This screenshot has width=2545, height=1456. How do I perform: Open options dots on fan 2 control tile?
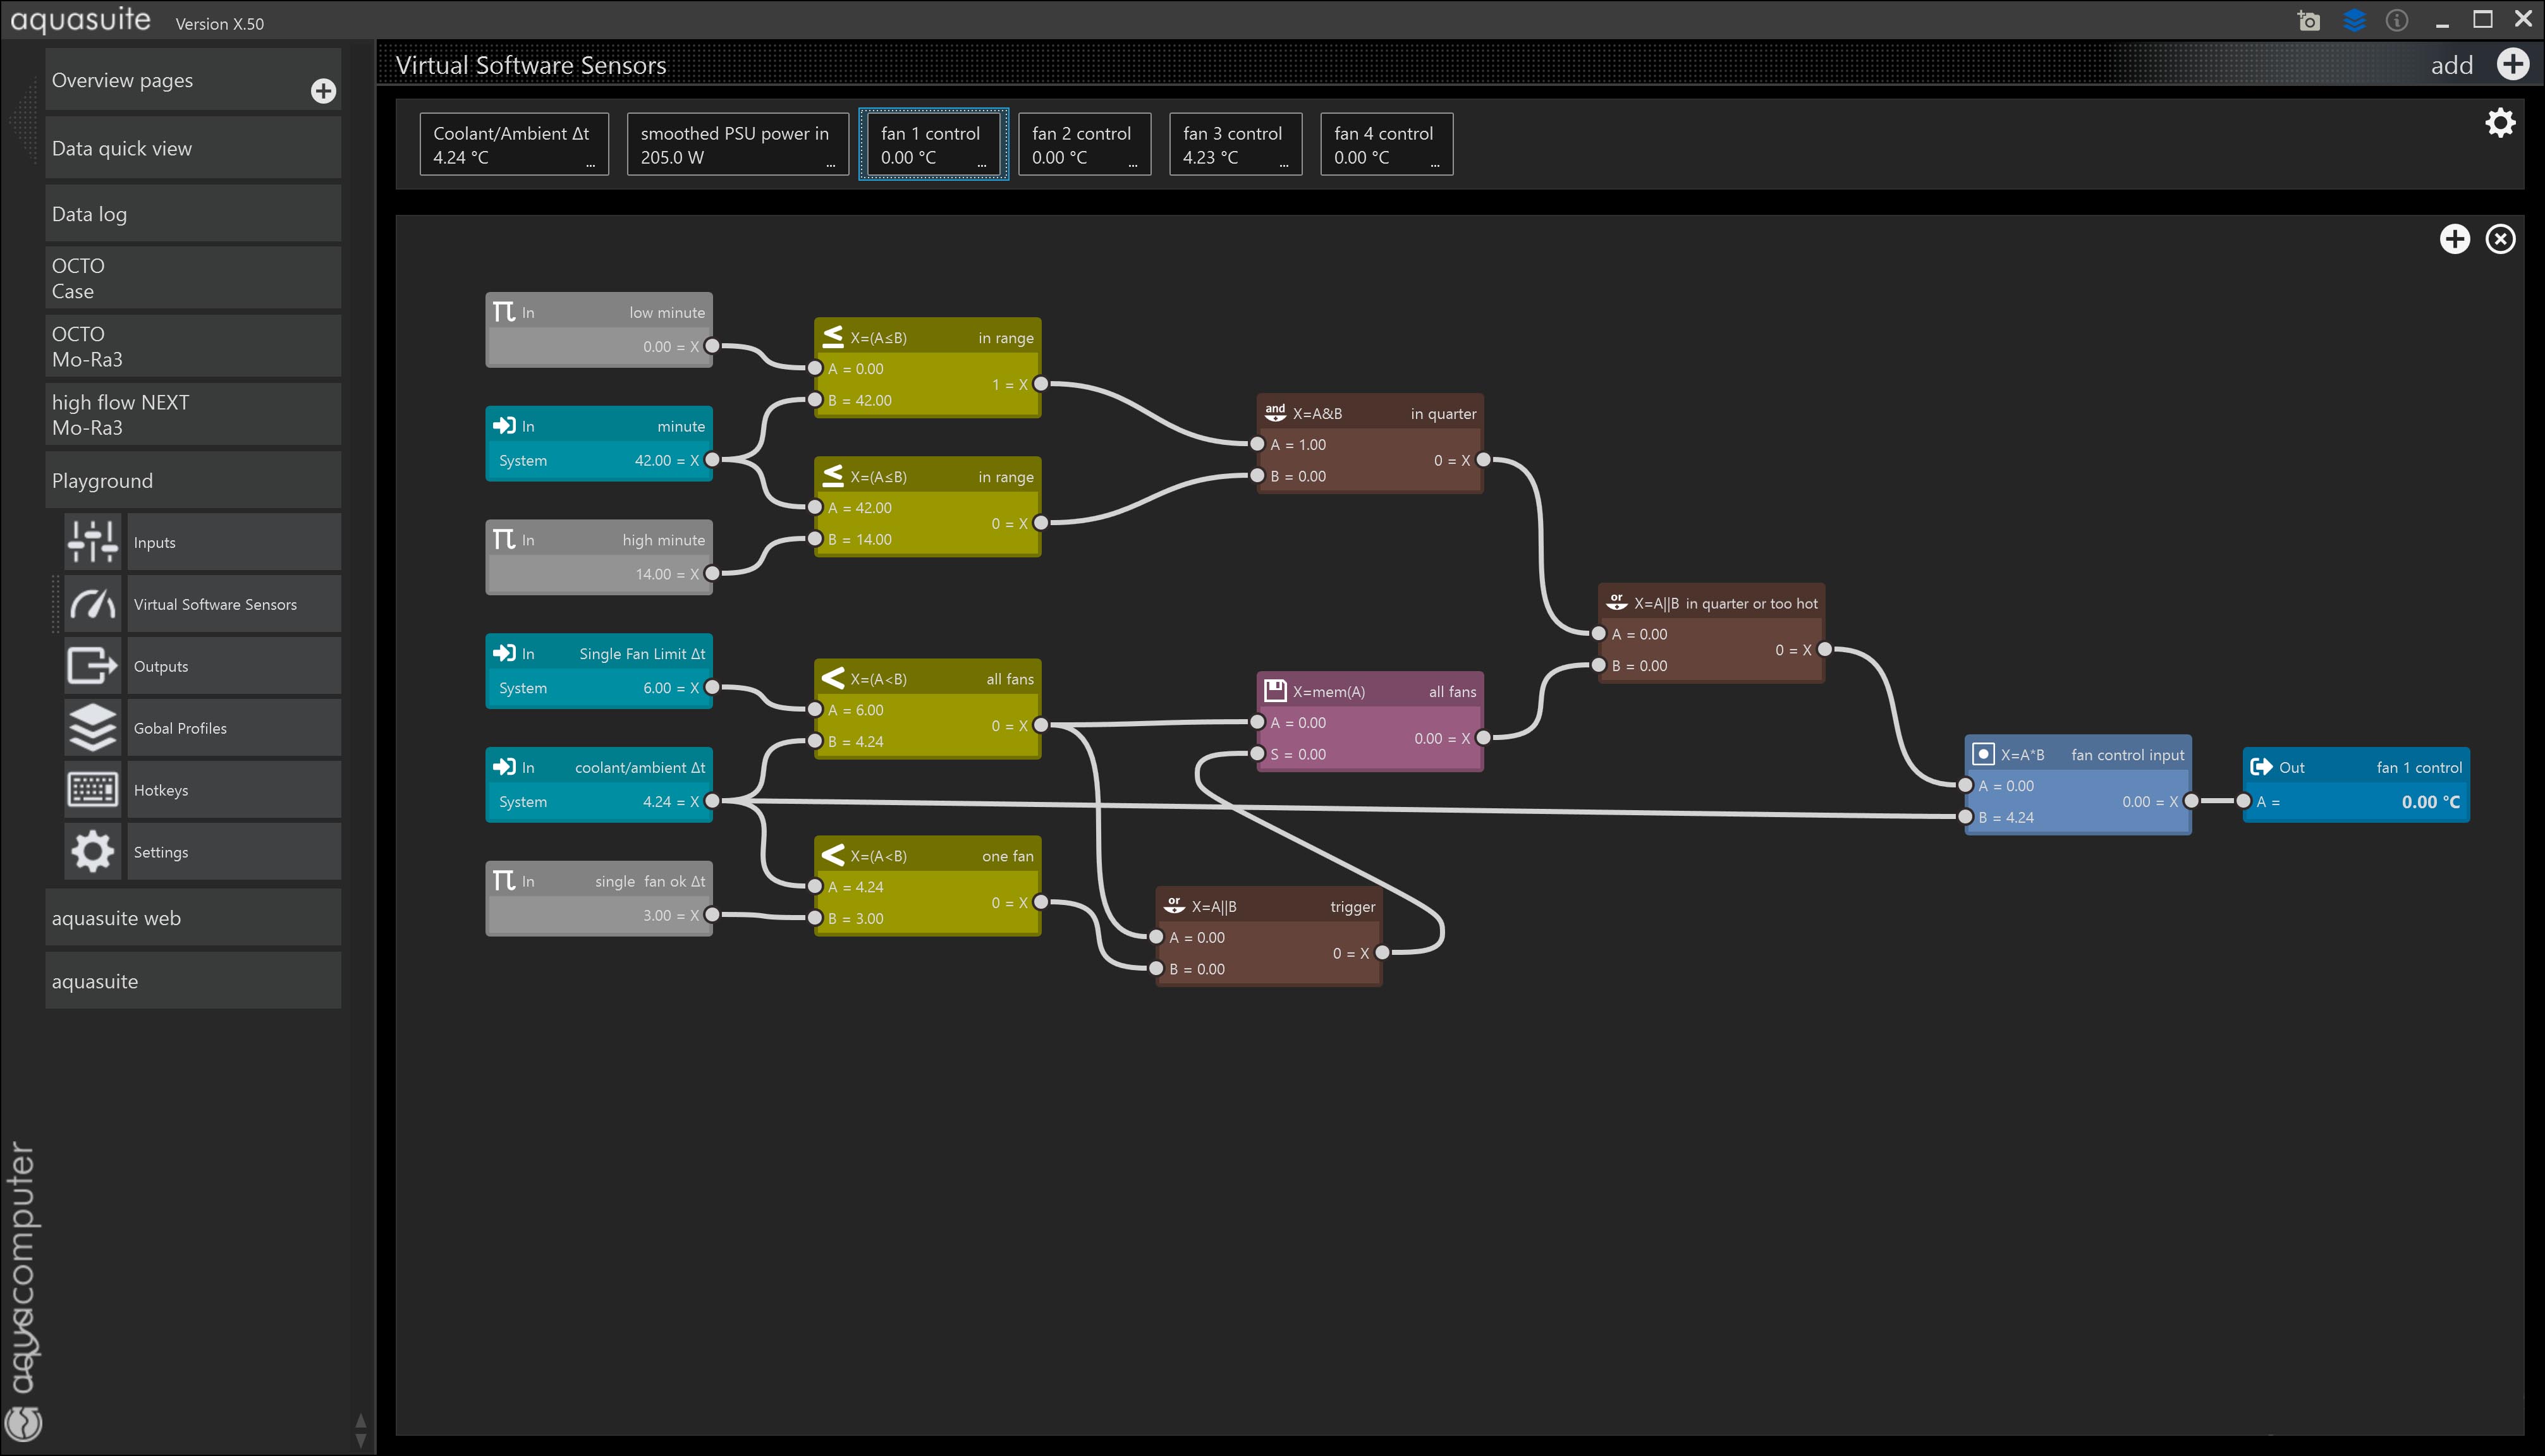point(1133,166)
